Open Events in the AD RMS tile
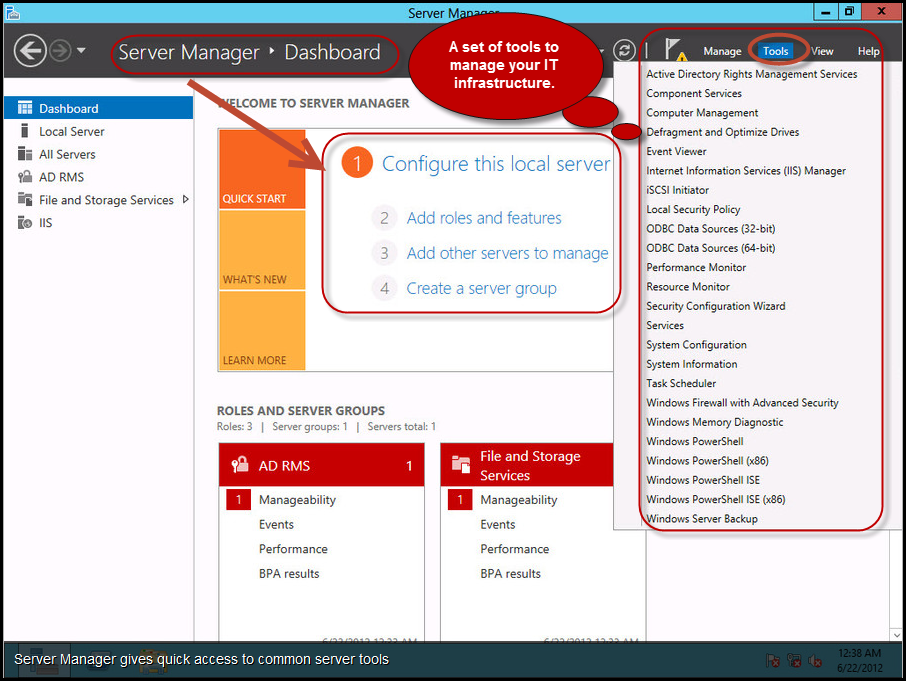906x681 pixels. point(276,524)
